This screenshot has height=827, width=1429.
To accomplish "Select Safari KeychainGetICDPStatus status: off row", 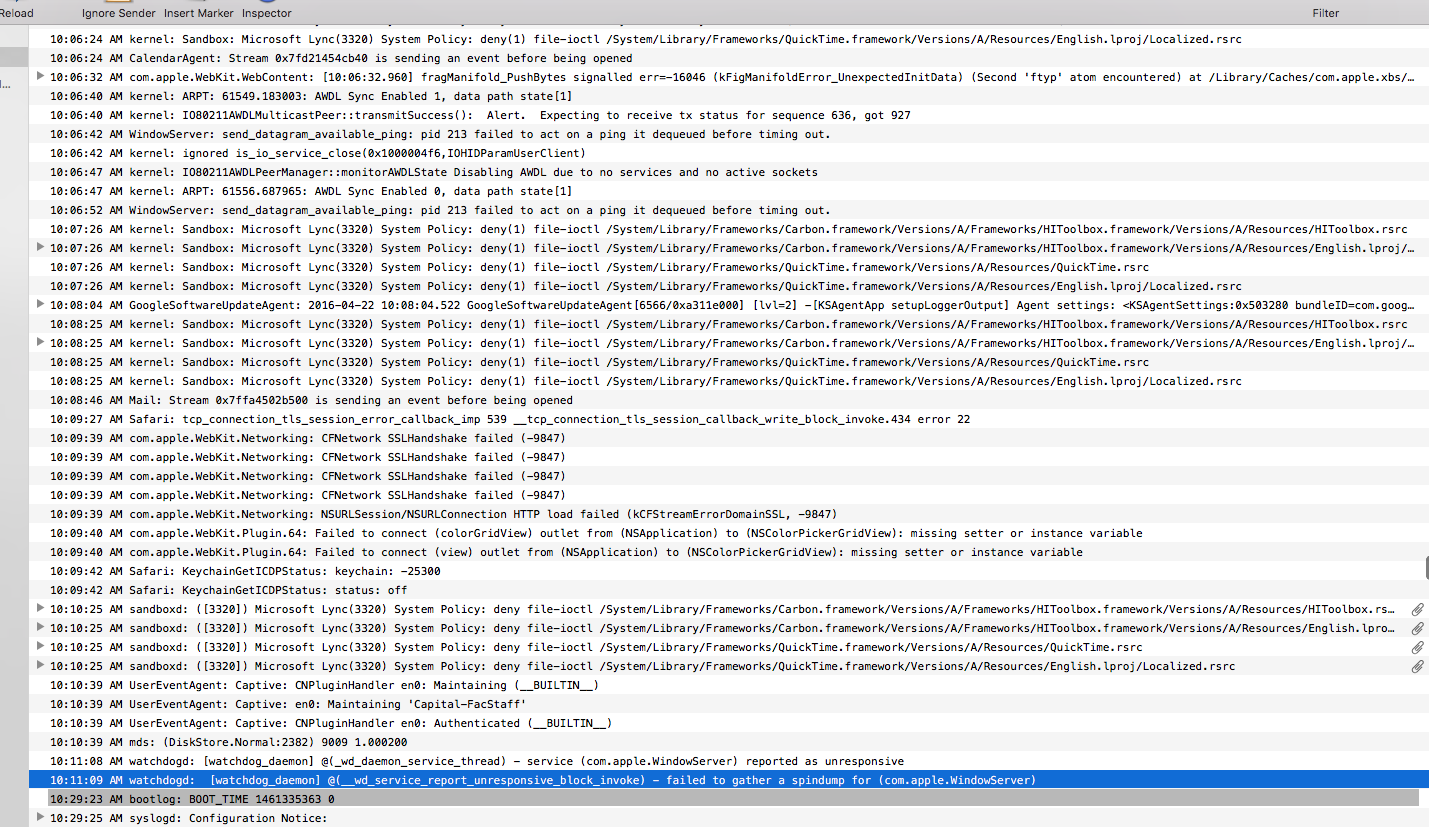I will 729,590.
